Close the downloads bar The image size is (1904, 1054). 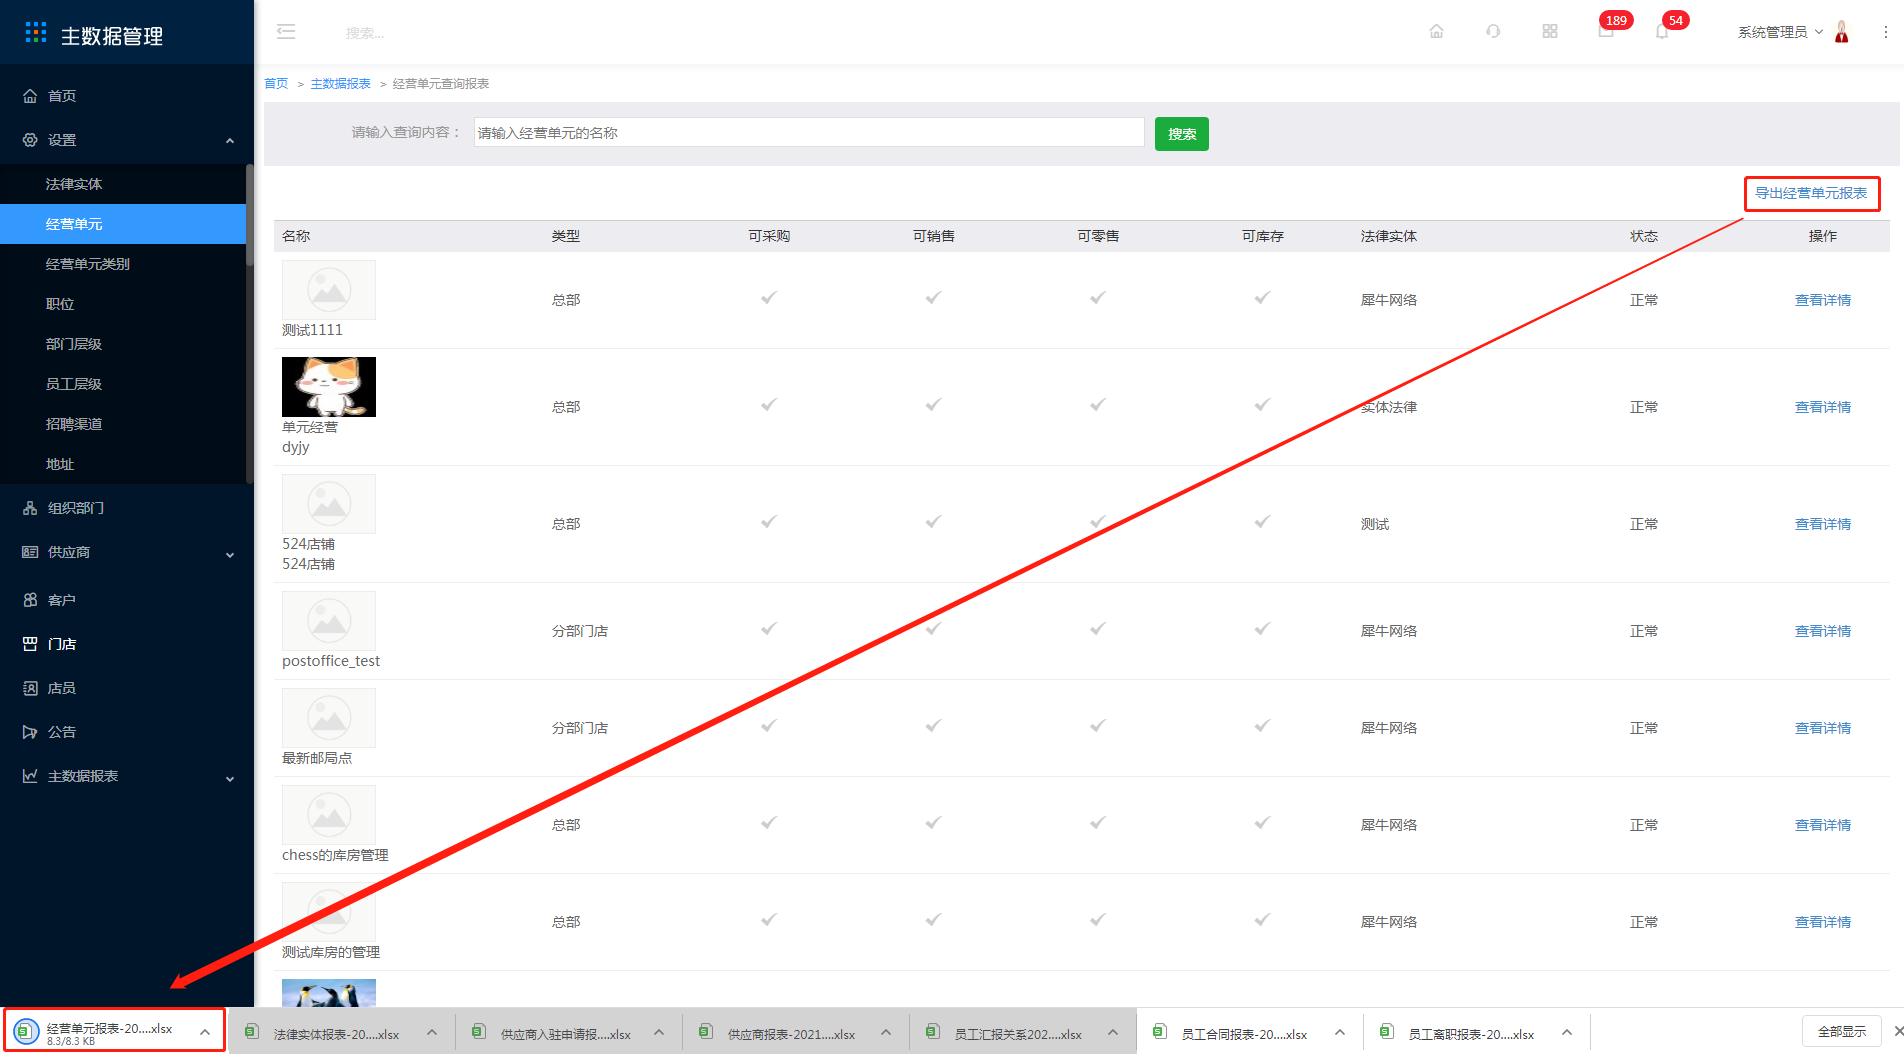[x=1897, y=1031]
